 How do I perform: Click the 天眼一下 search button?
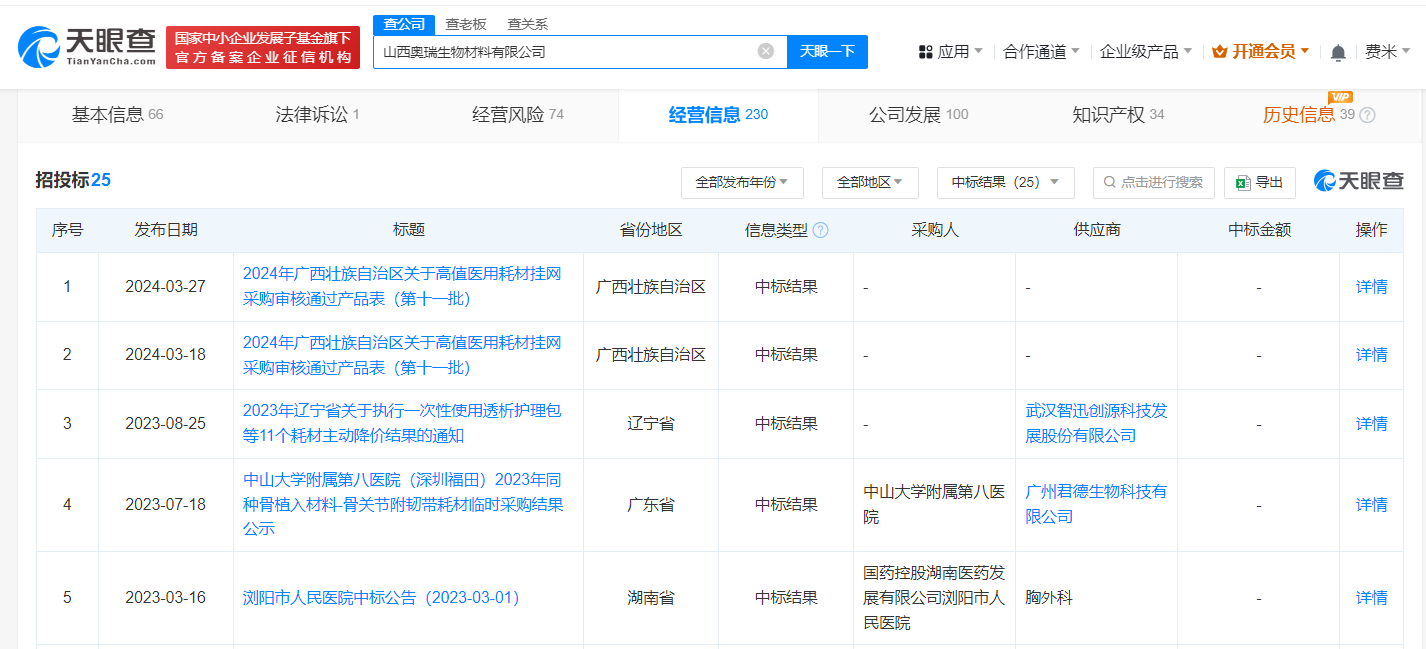[827, 51]
